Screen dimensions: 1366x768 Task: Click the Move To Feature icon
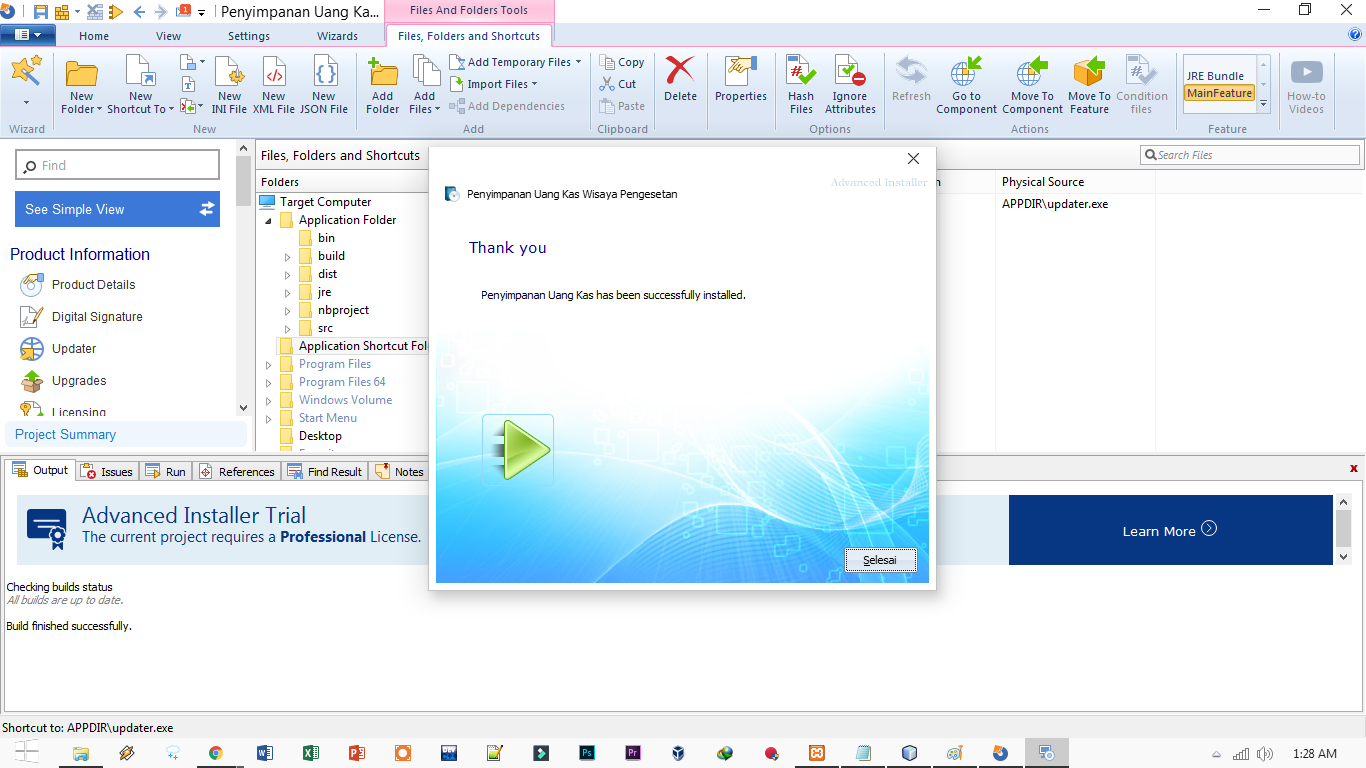[x=1089, y=72]
